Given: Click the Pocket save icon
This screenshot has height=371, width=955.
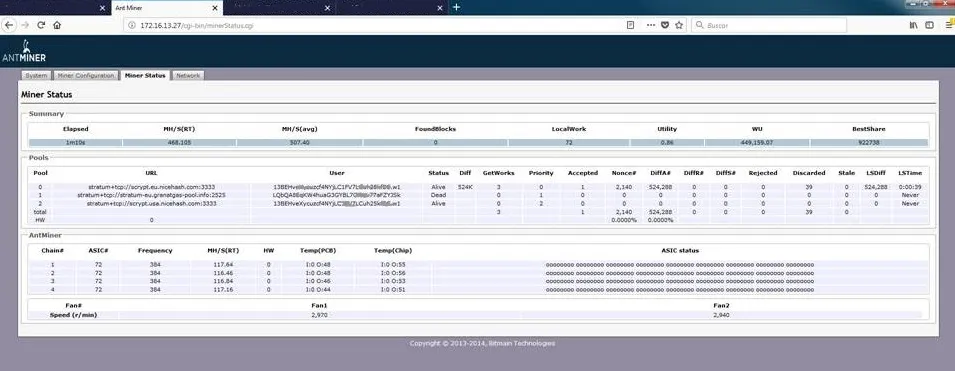Looking at the screenshot, I should [664, 25].
